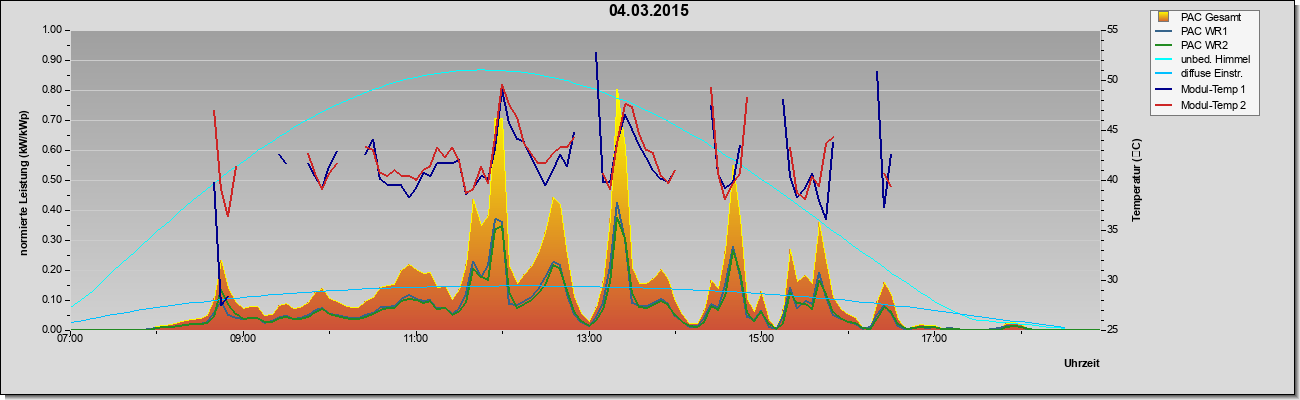Screen dimensions: 1300x400
Task: Click the Uhrzeit axis title
Action: pos(1082,364)
